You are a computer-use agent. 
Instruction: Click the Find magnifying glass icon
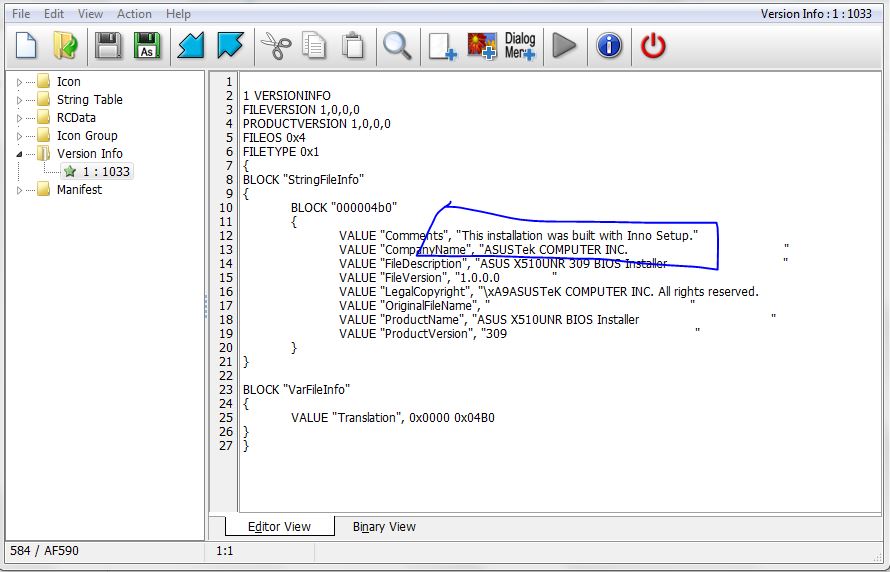point(397,45)
